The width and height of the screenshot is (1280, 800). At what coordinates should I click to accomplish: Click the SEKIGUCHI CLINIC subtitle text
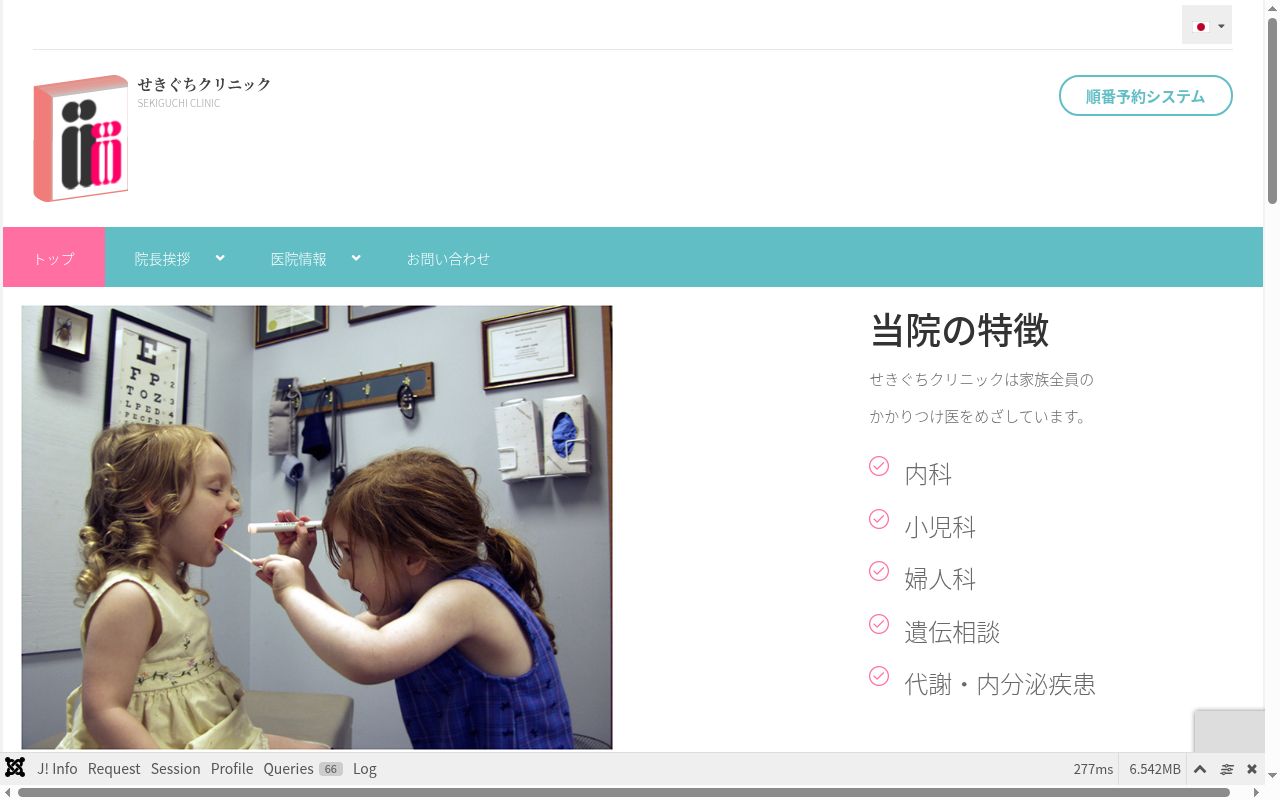pos(179,103)
